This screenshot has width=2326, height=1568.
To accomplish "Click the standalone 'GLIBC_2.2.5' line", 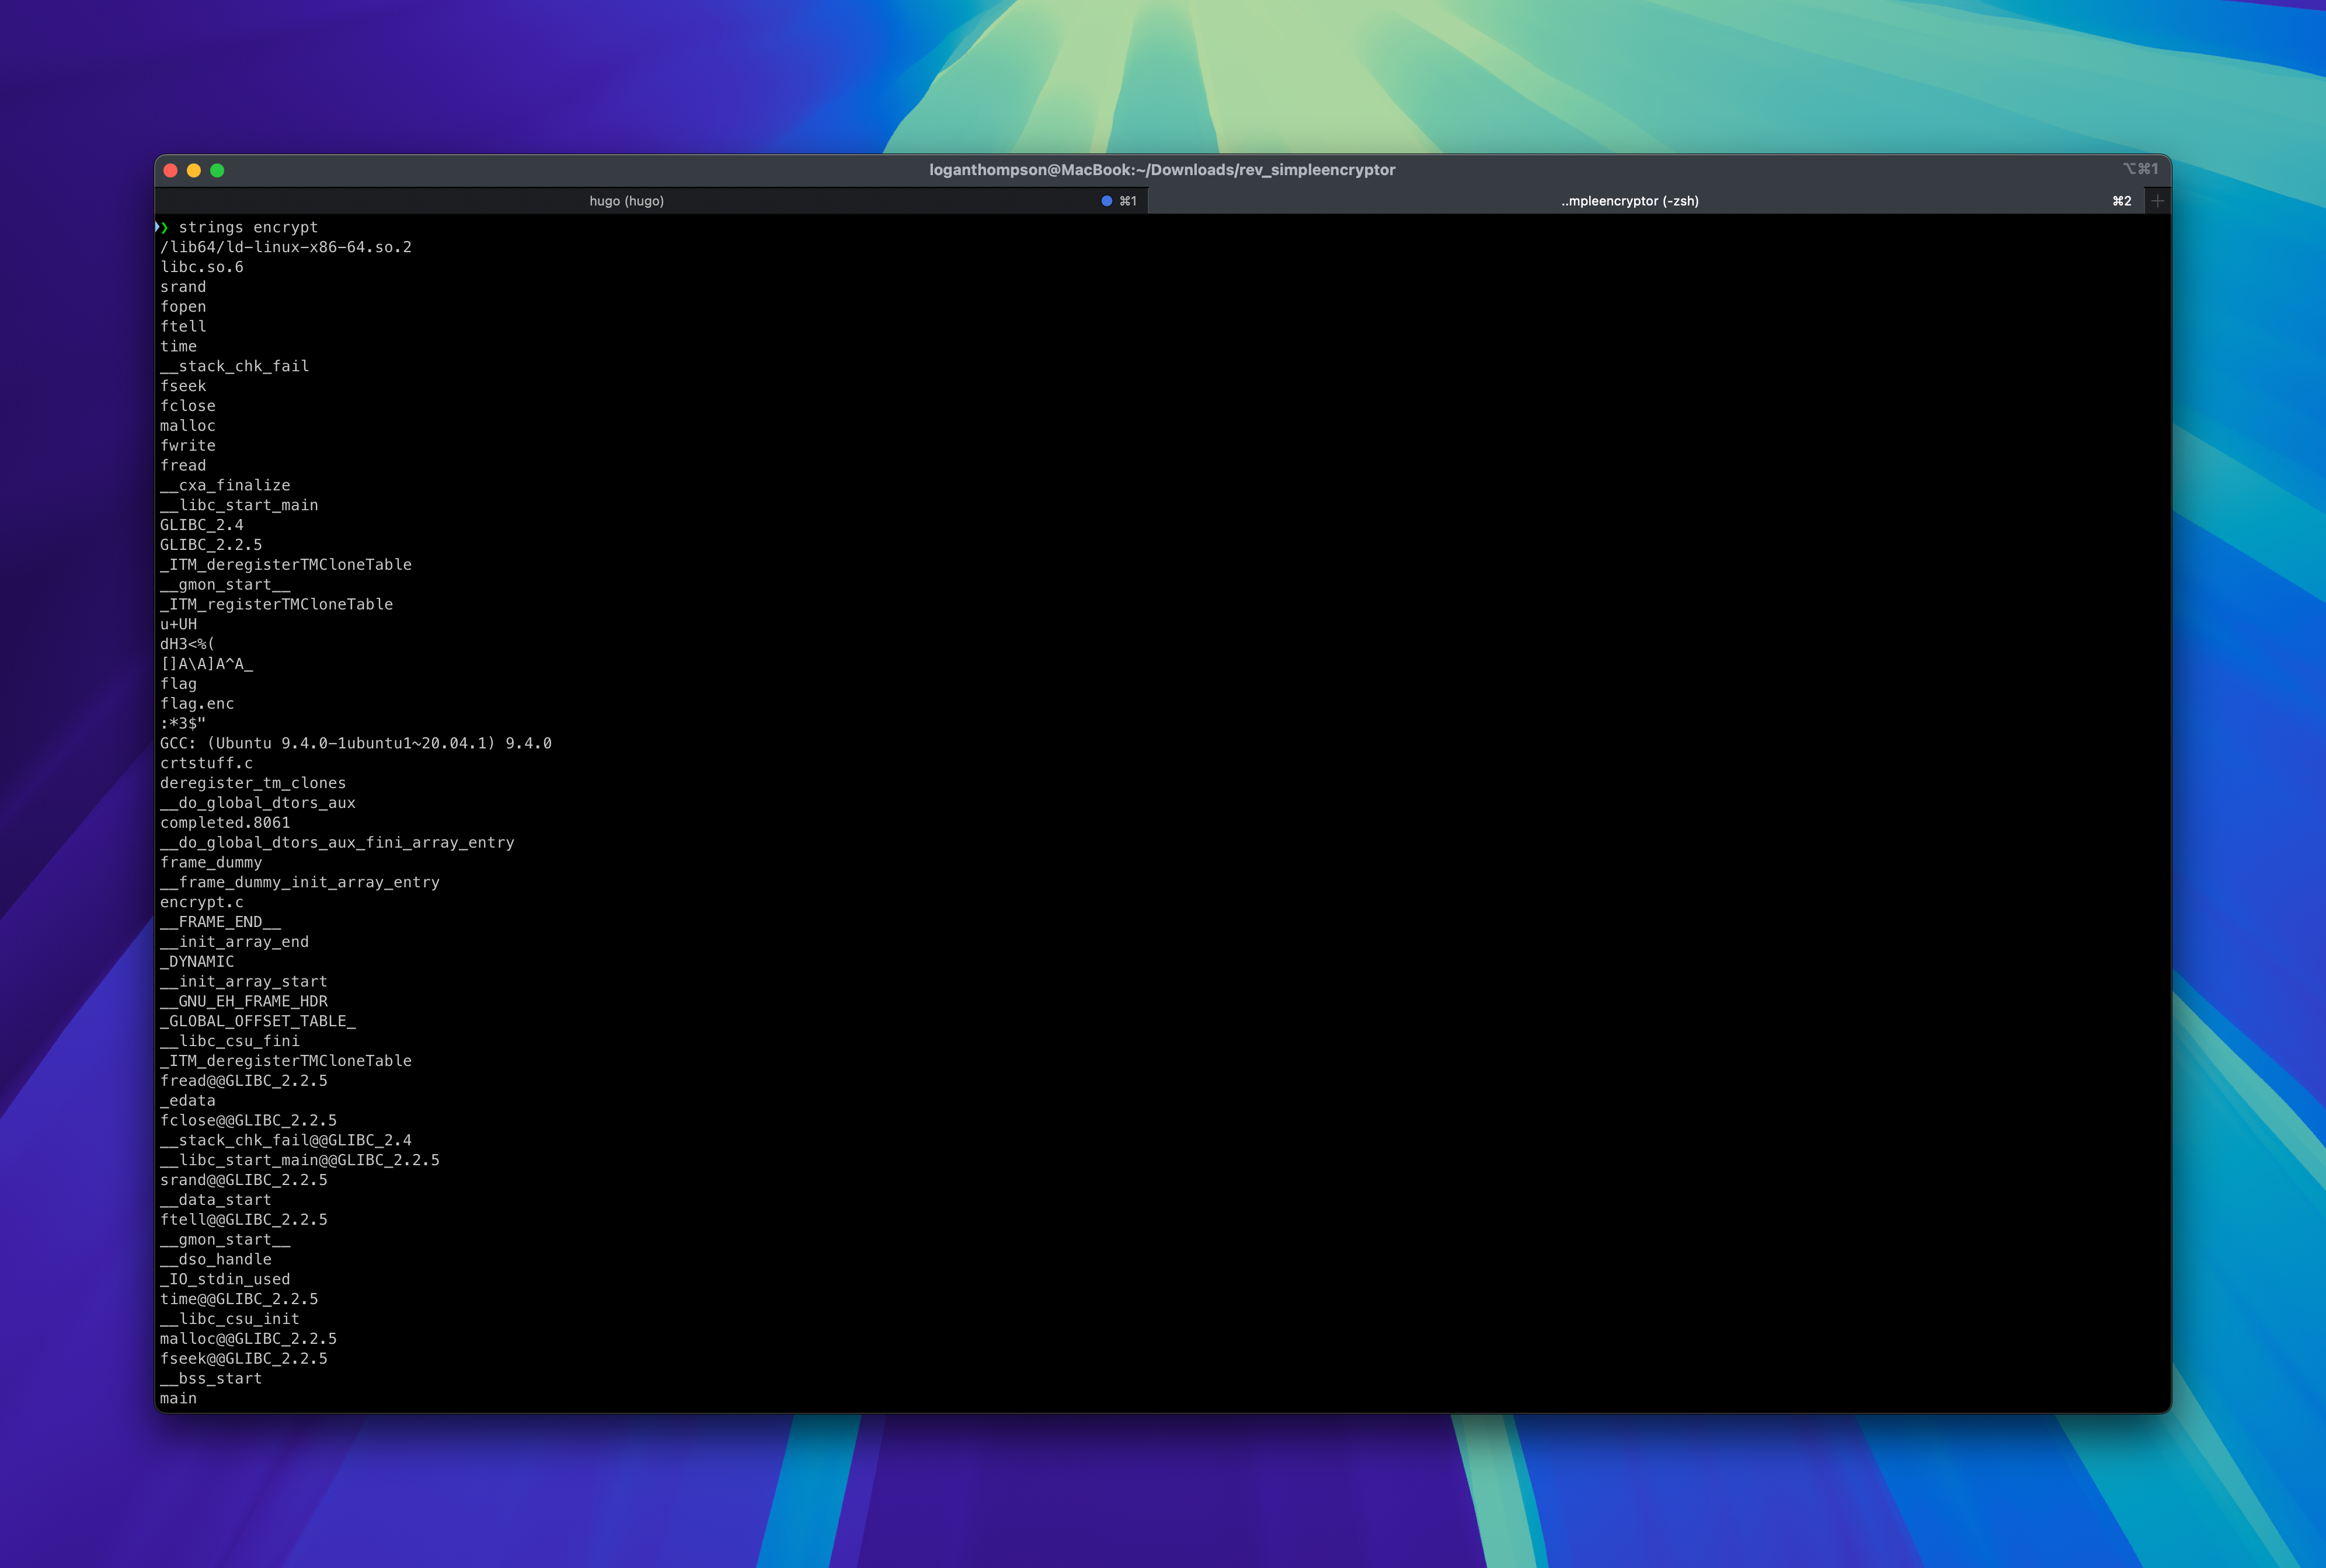I will point(211,545).
